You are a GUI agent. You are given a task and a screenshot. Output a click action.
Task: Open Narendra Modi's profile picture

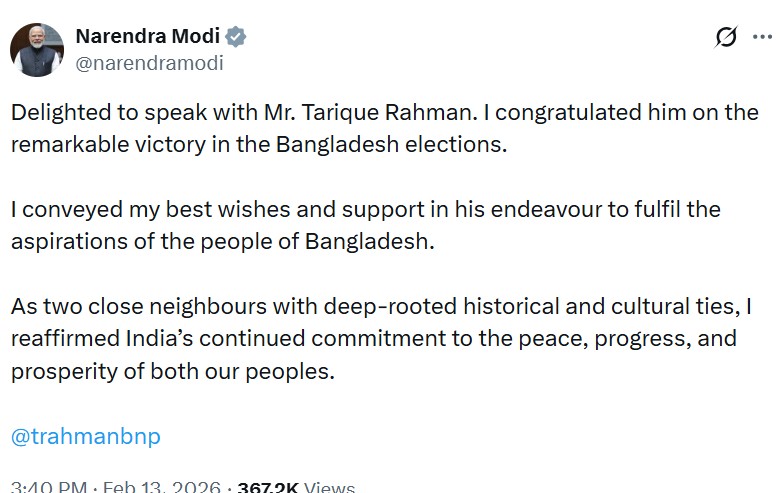[37, 48]
